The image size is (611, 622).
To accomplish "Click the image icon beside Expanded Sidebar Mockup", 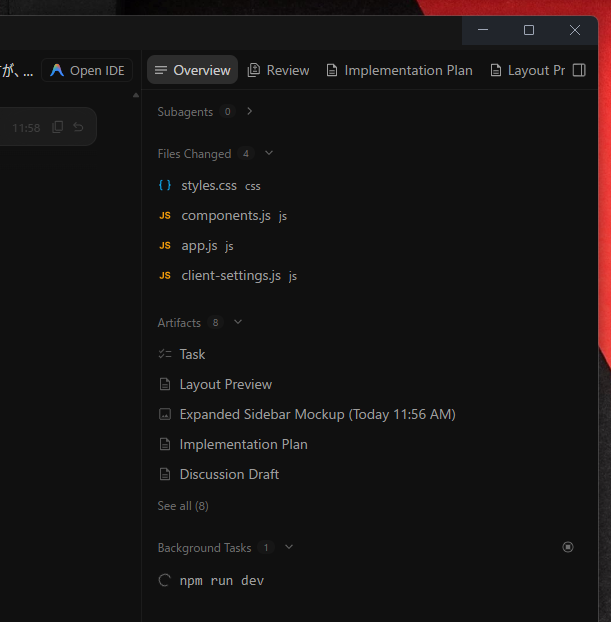I will [x=165, y=414].
